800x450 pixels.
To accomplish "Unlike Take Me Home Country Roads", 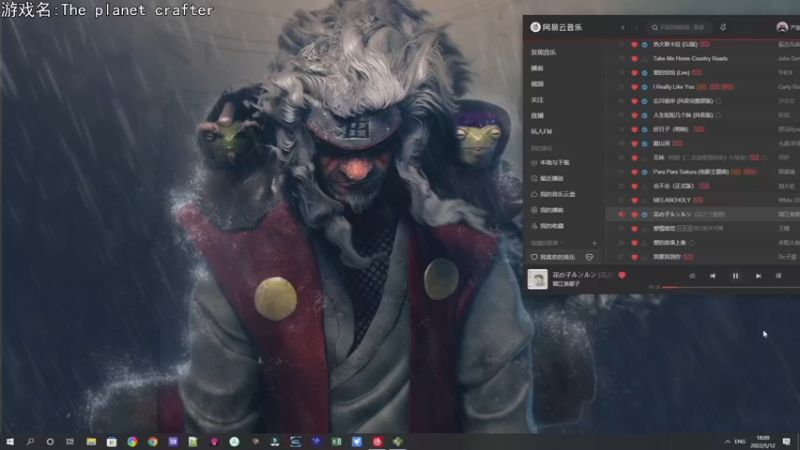I will (x=634, y=59).
